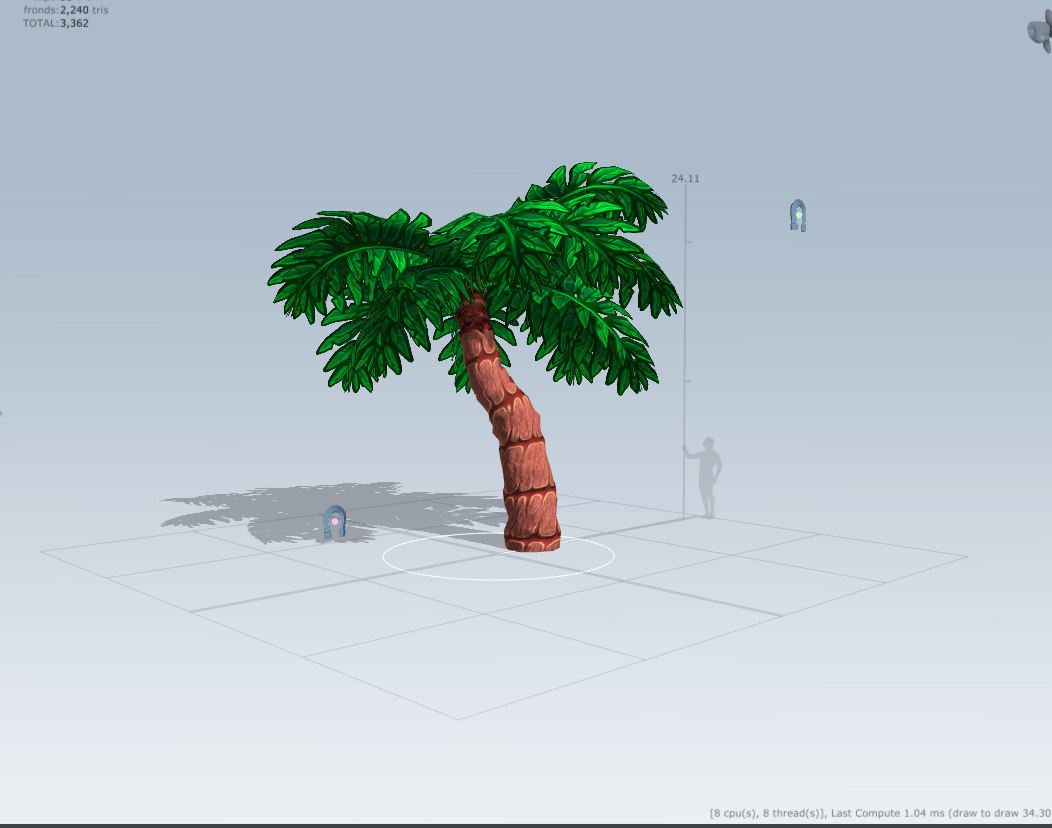Click the human scale reference figure

pyautogui.click(x=706, y=477)
